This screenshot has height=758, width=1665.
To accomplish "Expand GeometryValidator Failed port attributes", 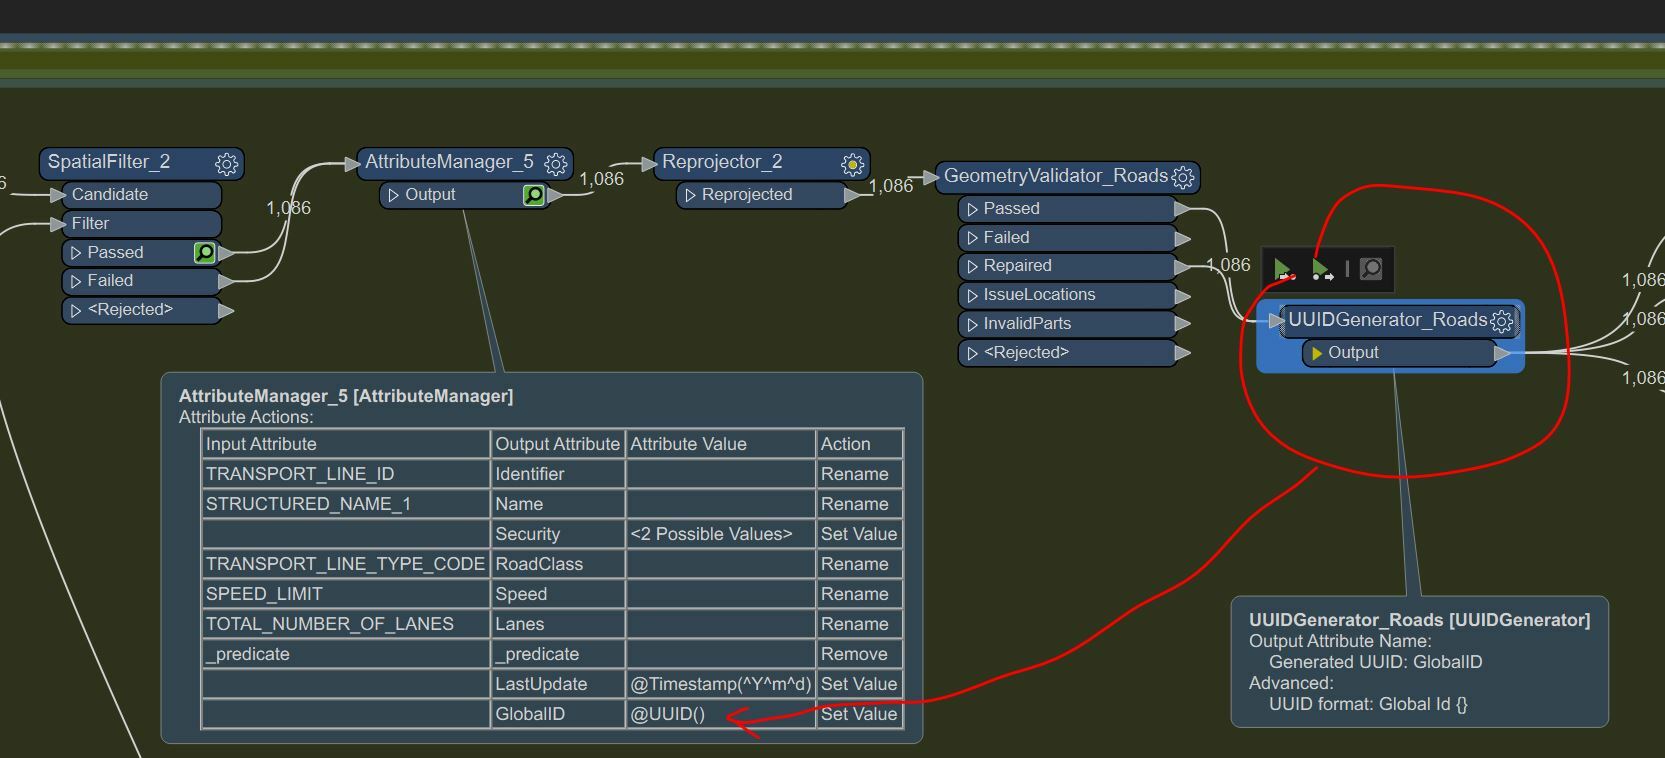I will tap(972, 238).
